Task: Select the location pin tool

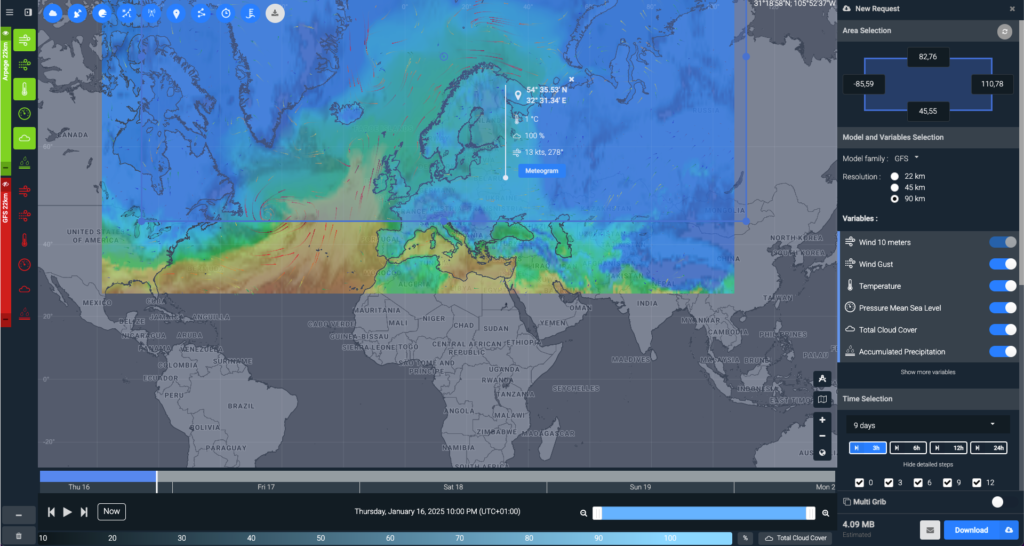Action: point(176,13)
